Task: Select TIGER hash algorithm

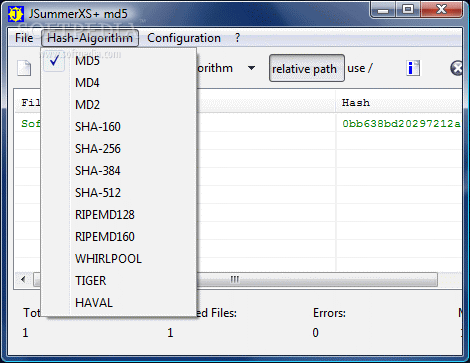Action: pyautogui.click(x=119, y=281)
